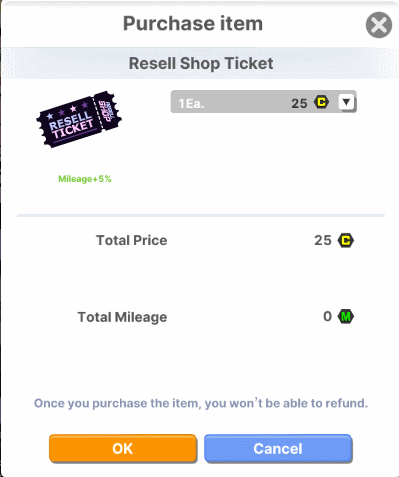399x477 pixels.
Task: Click the Resell Shop stub on ticket
Action: tap(108, 109)
